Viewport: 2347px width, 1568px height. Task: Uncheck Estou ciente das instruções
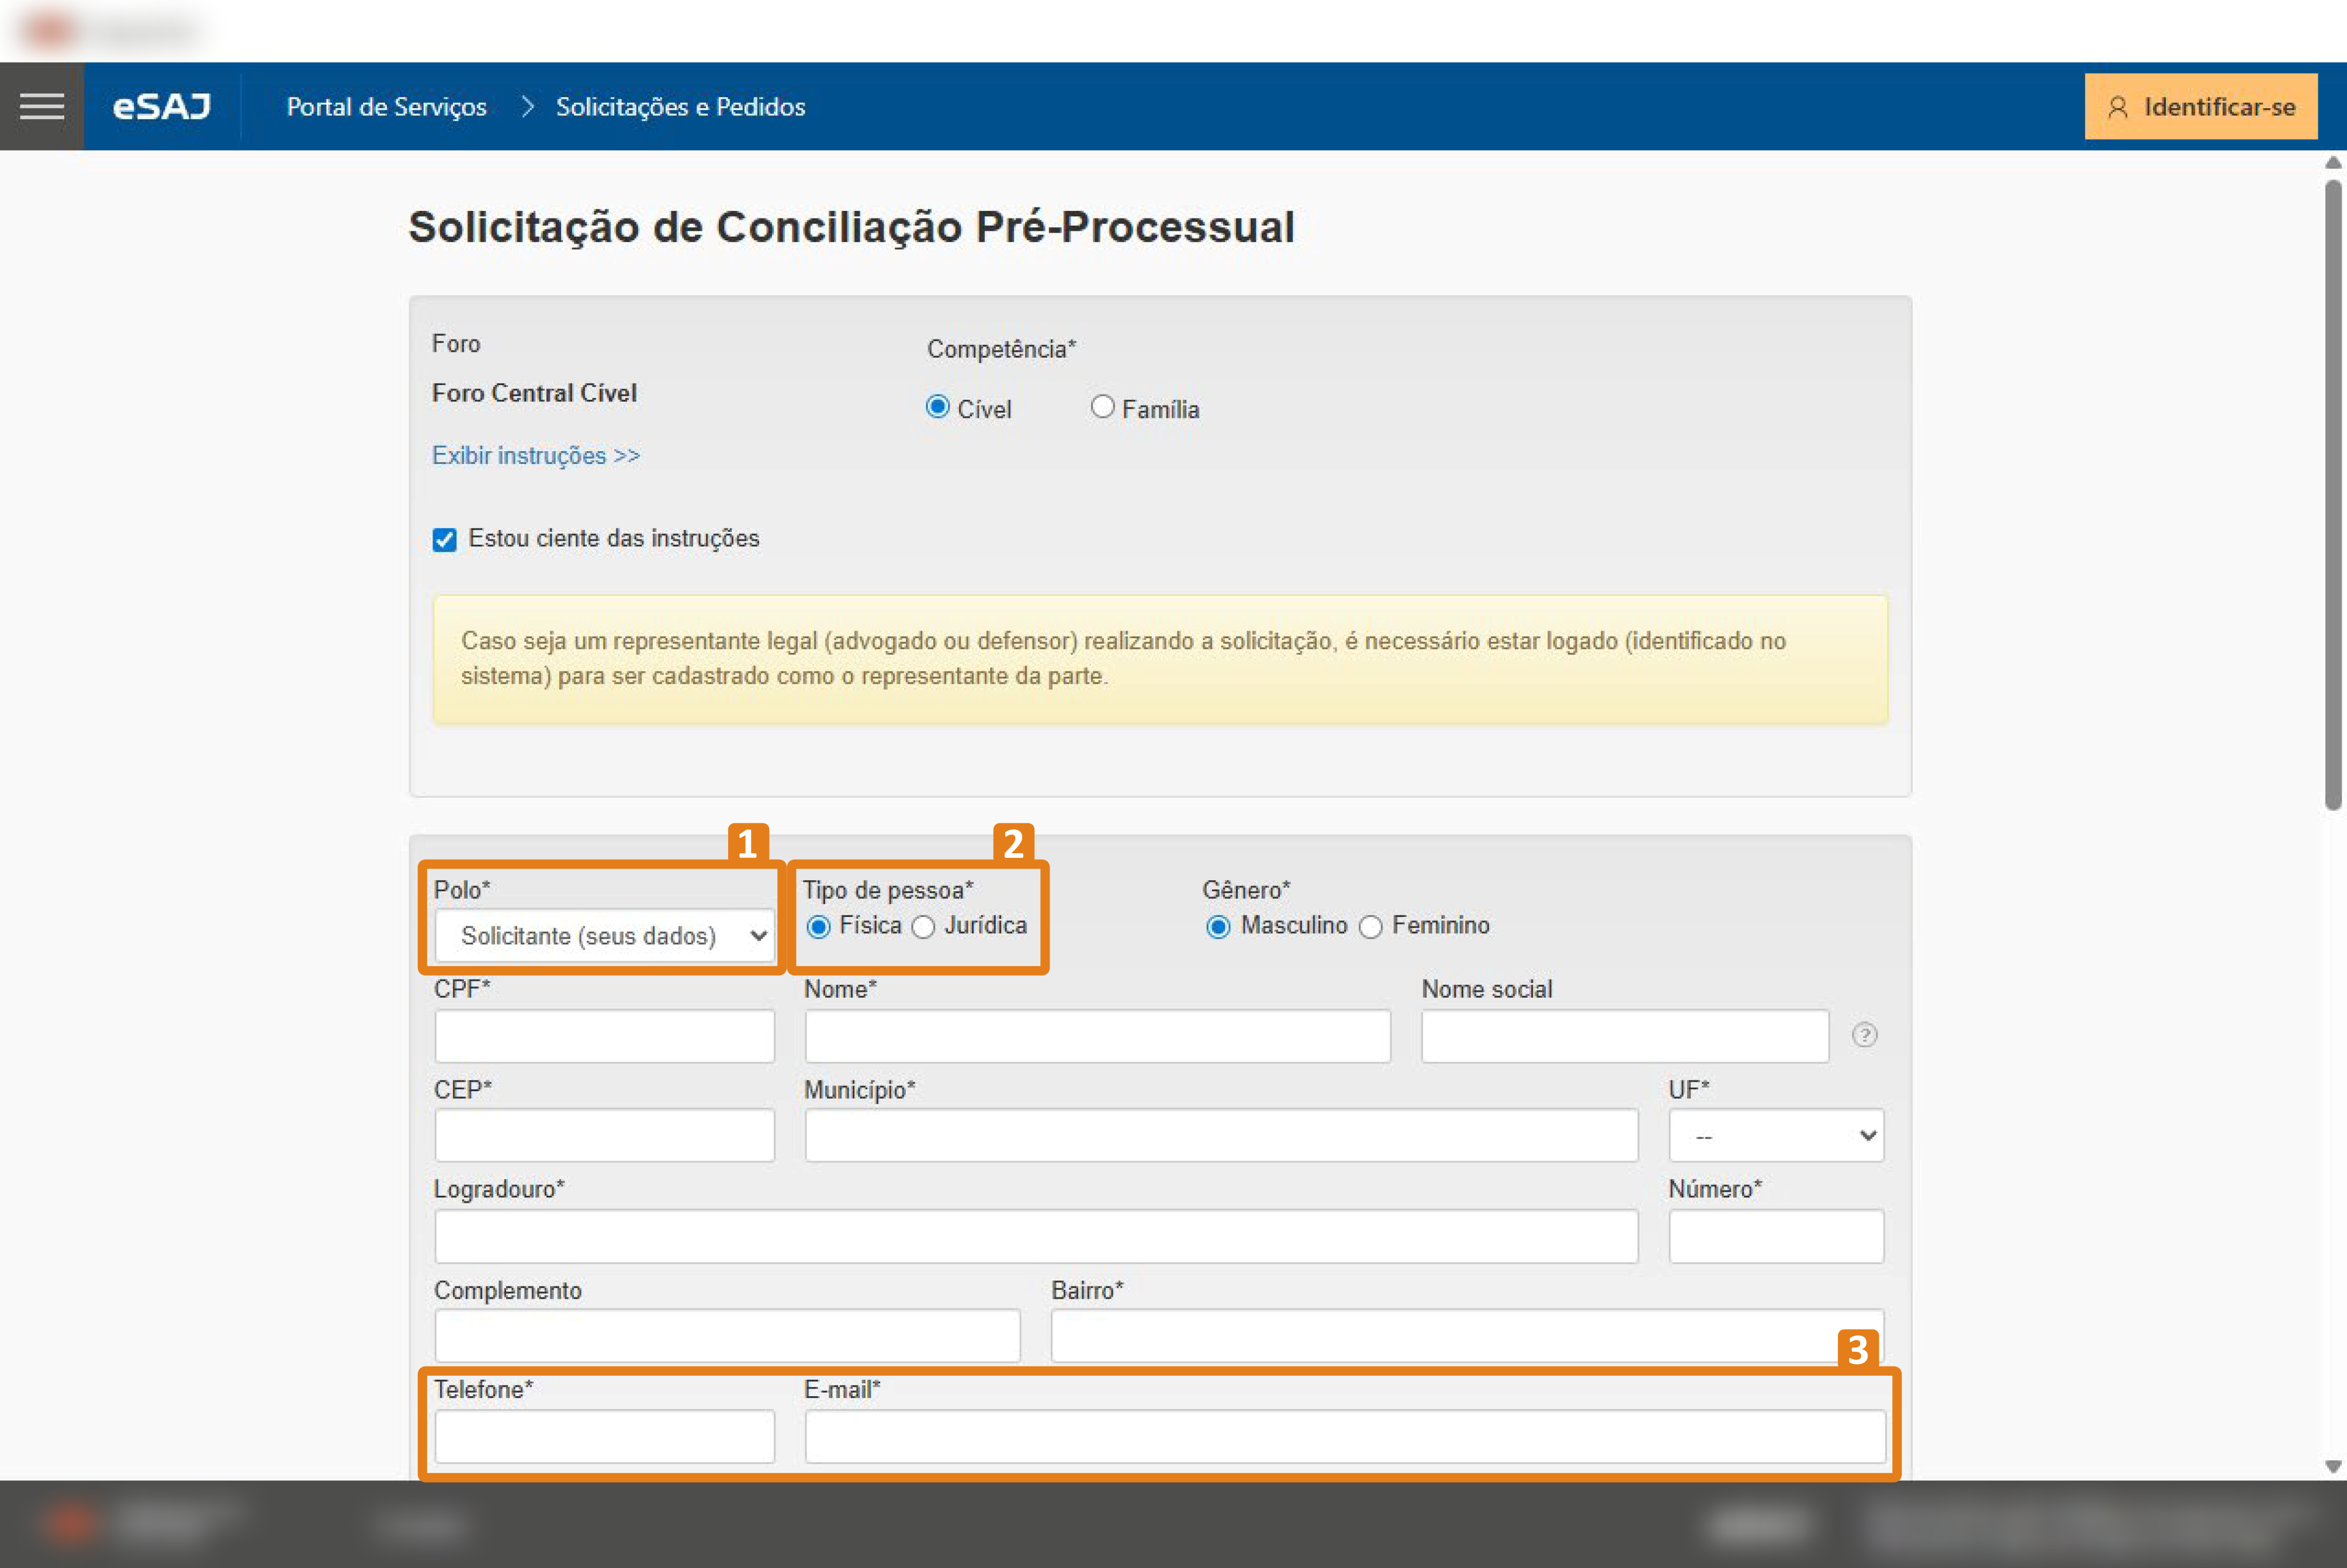point(445,540)
